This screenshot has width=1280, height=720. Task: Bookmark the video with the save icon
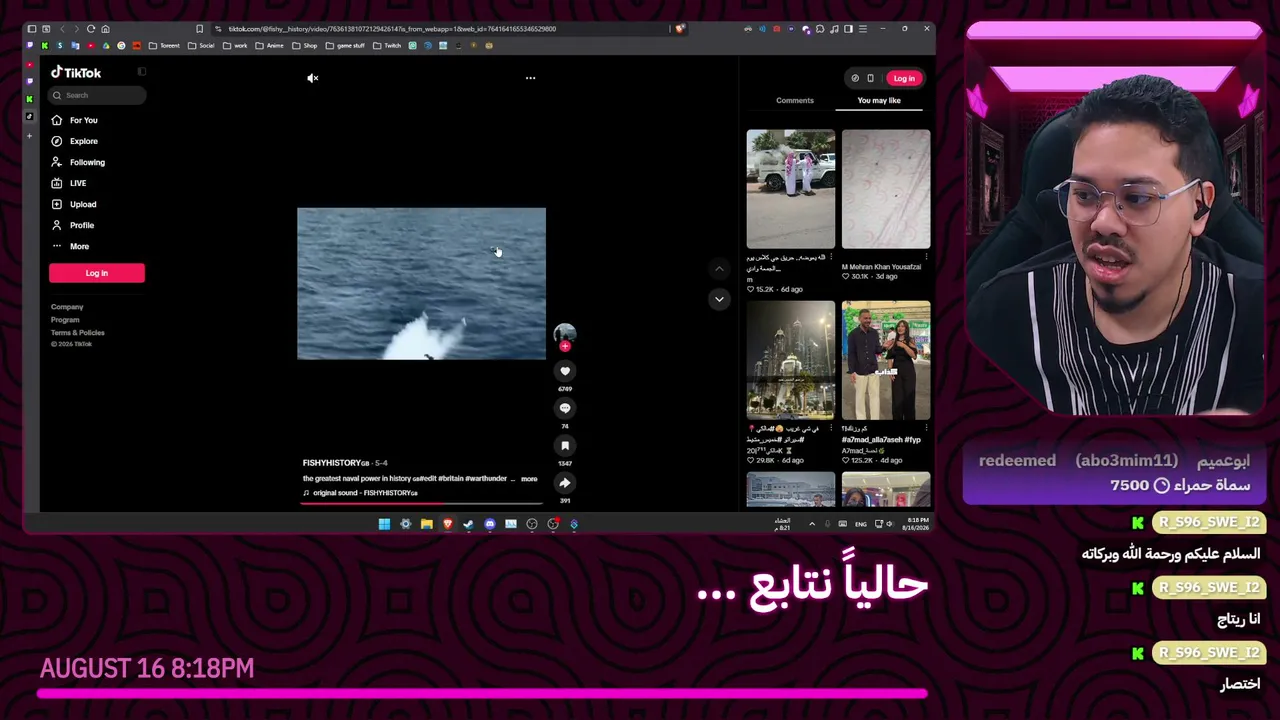565,446
